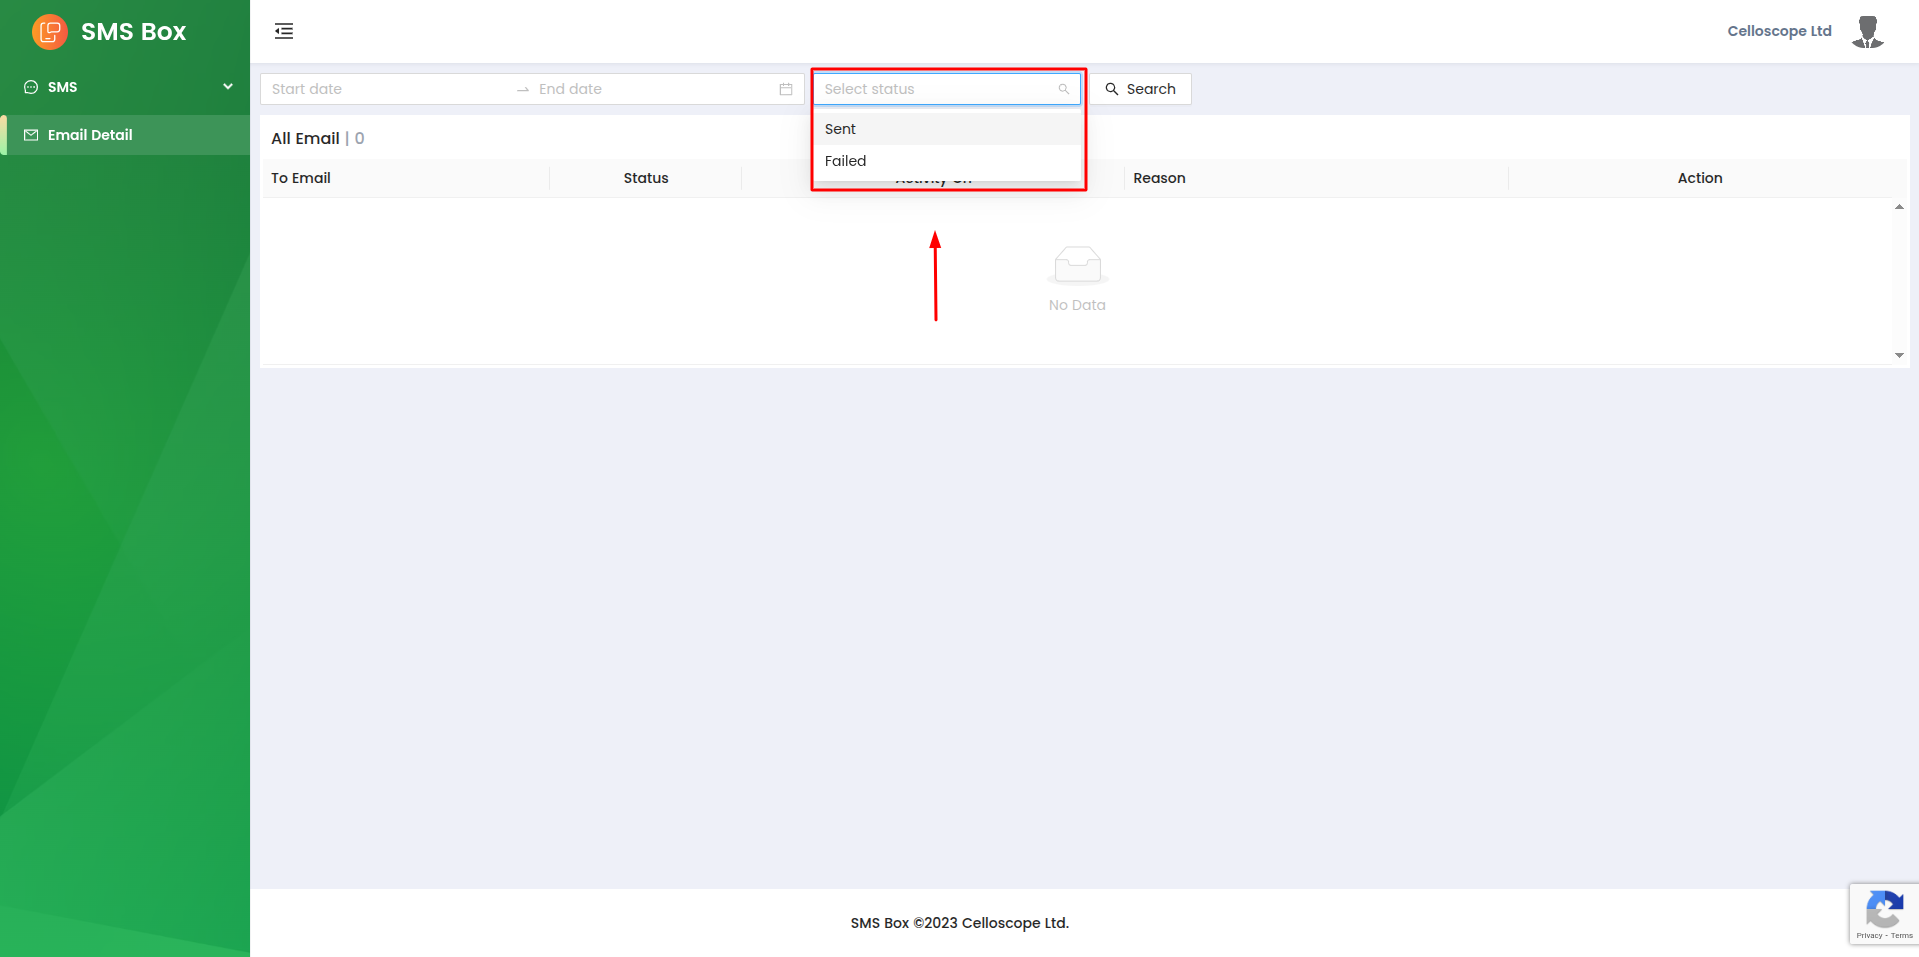Click the table scroll up arrow
1919x957 pixels.
[x=1899, y=207]
